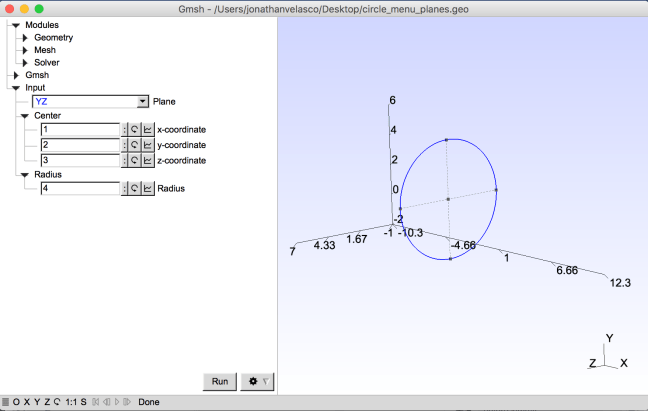Click the play animation control
The width and height of the screenshot is (648, 411).
tap(117, 402)
